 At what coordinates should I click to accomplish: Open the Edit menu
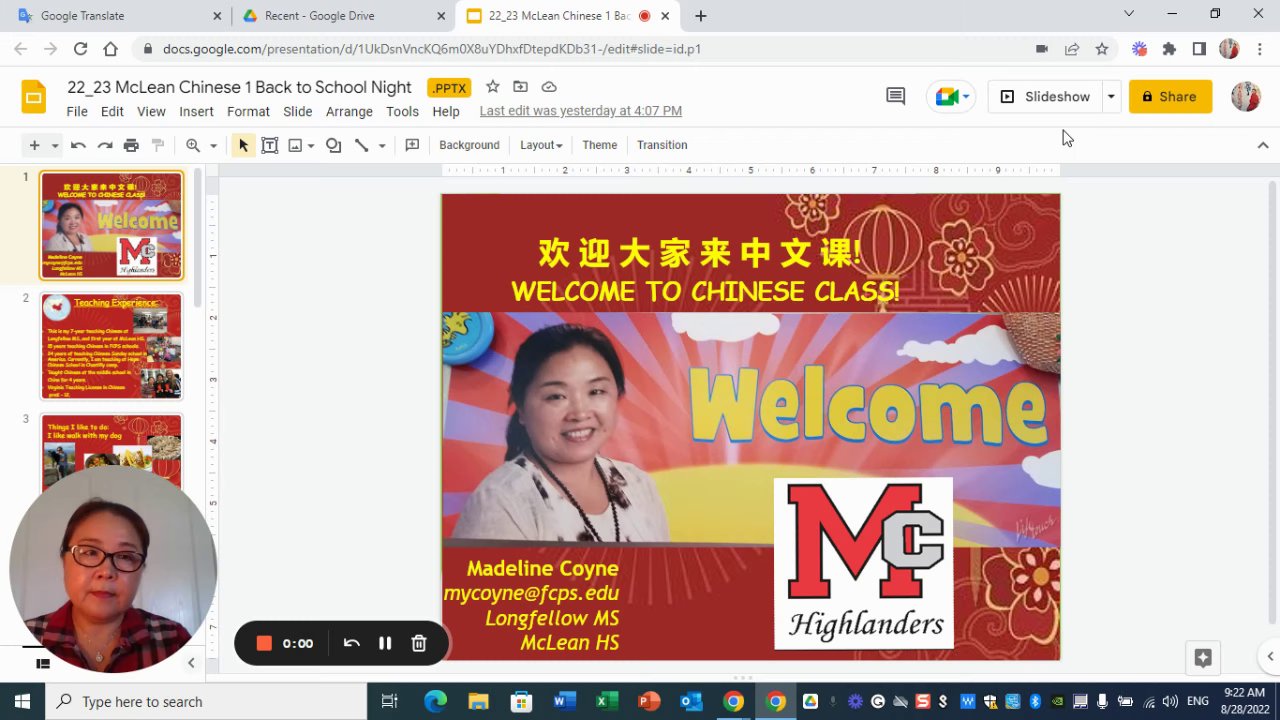[112, 112]
